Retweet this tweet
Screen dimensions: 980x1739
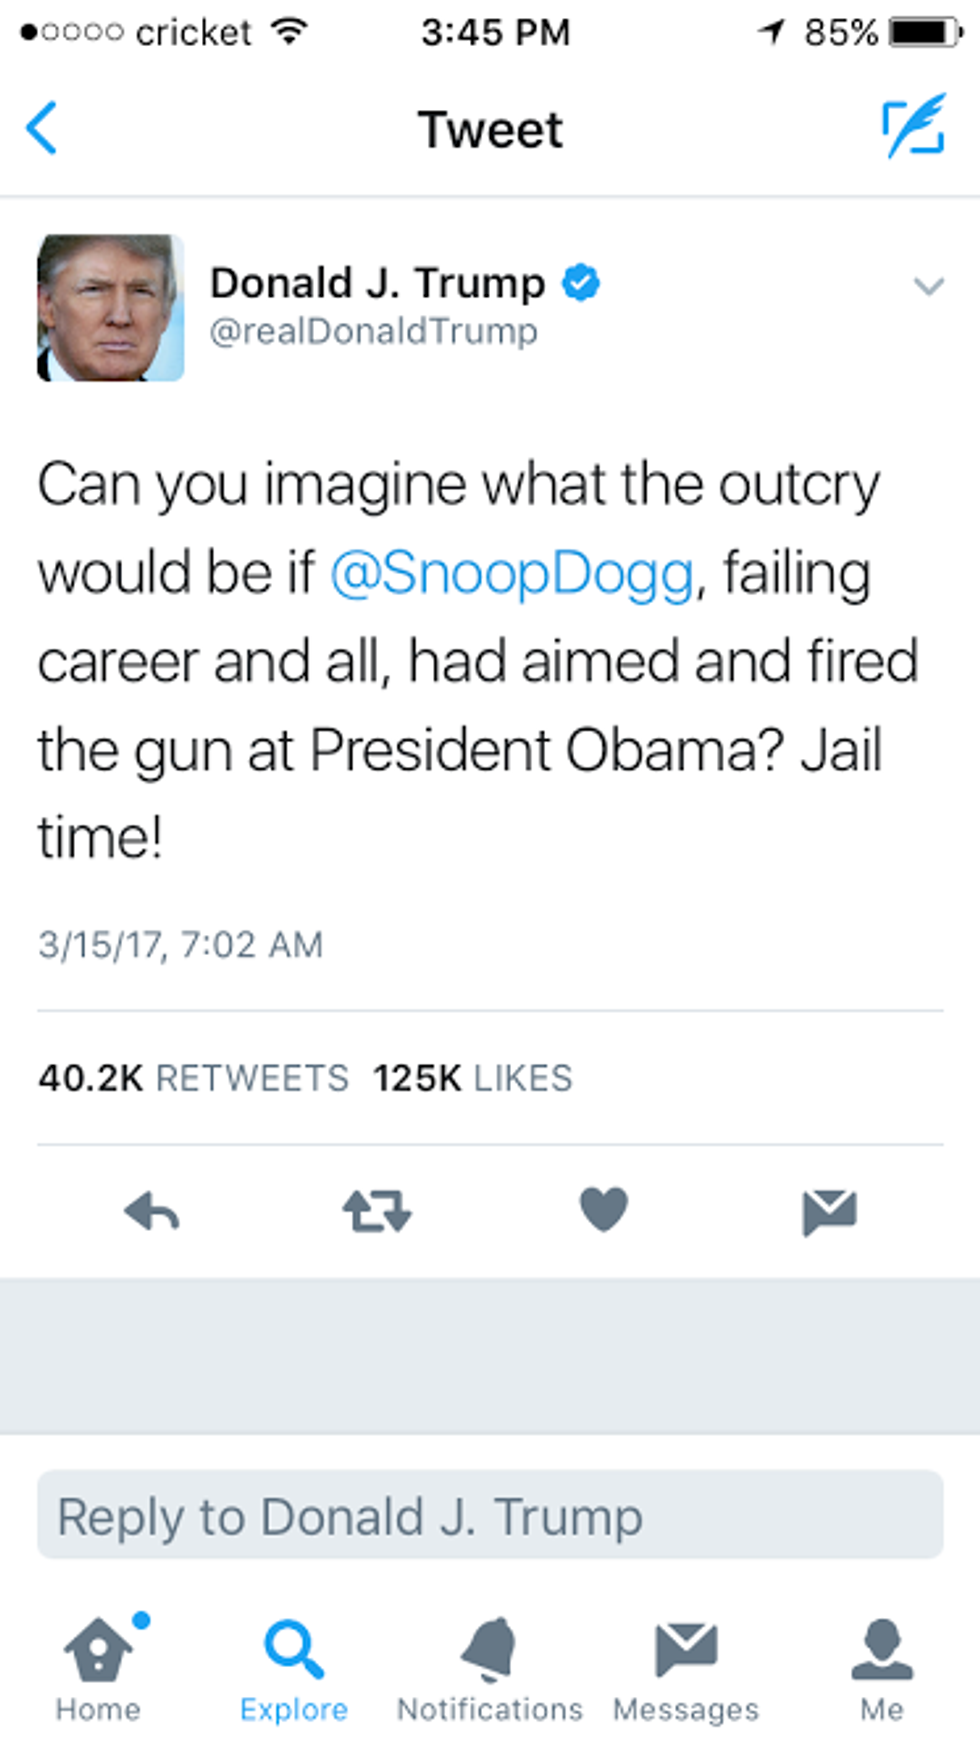click(x=377, y=1211)
